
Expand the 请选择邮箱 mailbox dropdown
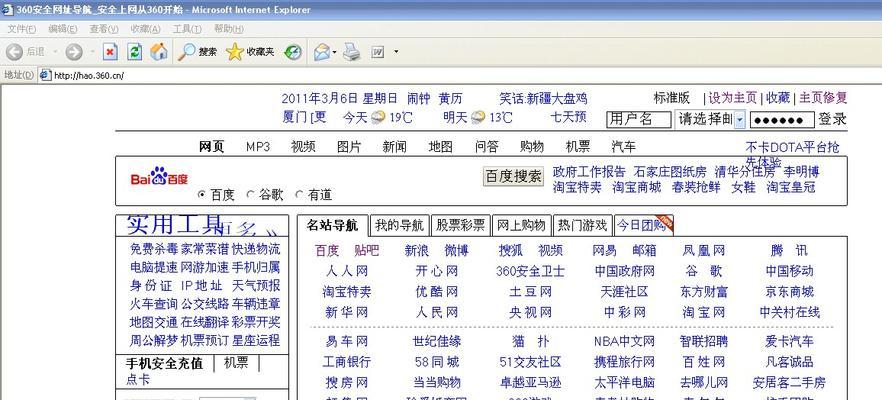(x=740, y=119)
